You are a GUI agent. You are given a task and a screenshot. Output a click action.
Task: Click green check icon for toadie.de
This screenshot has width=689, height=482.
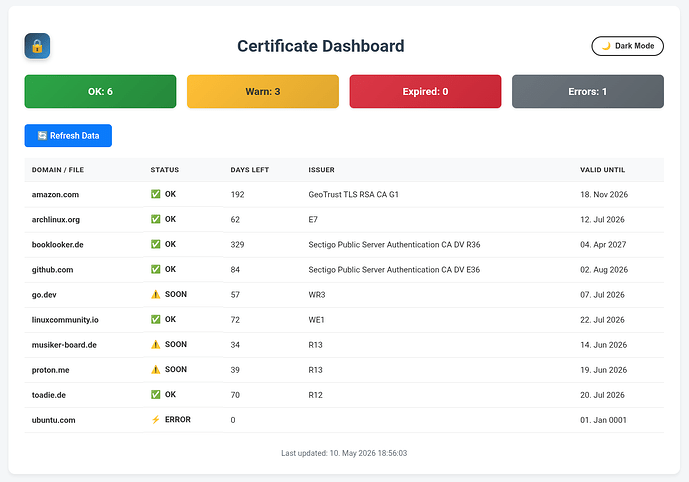[156, 394]
